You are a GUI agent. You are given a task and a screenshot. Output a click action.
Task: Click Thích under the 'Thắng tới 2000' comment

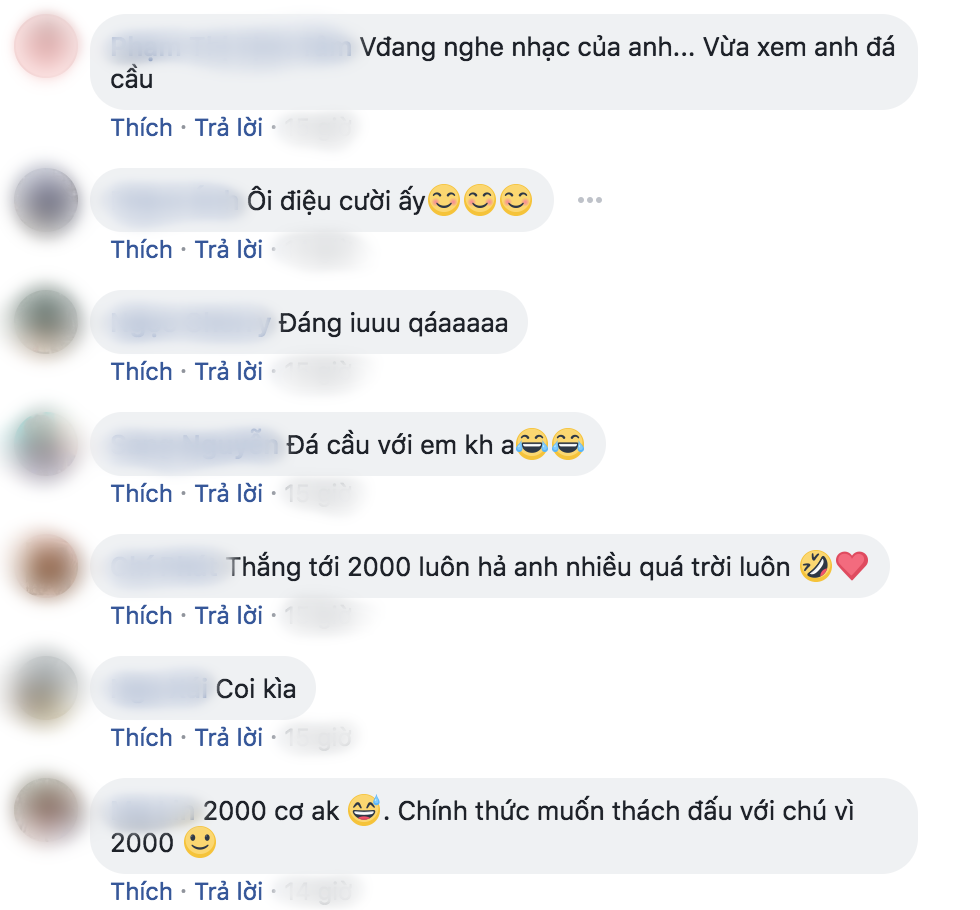(x=142, y=616)
